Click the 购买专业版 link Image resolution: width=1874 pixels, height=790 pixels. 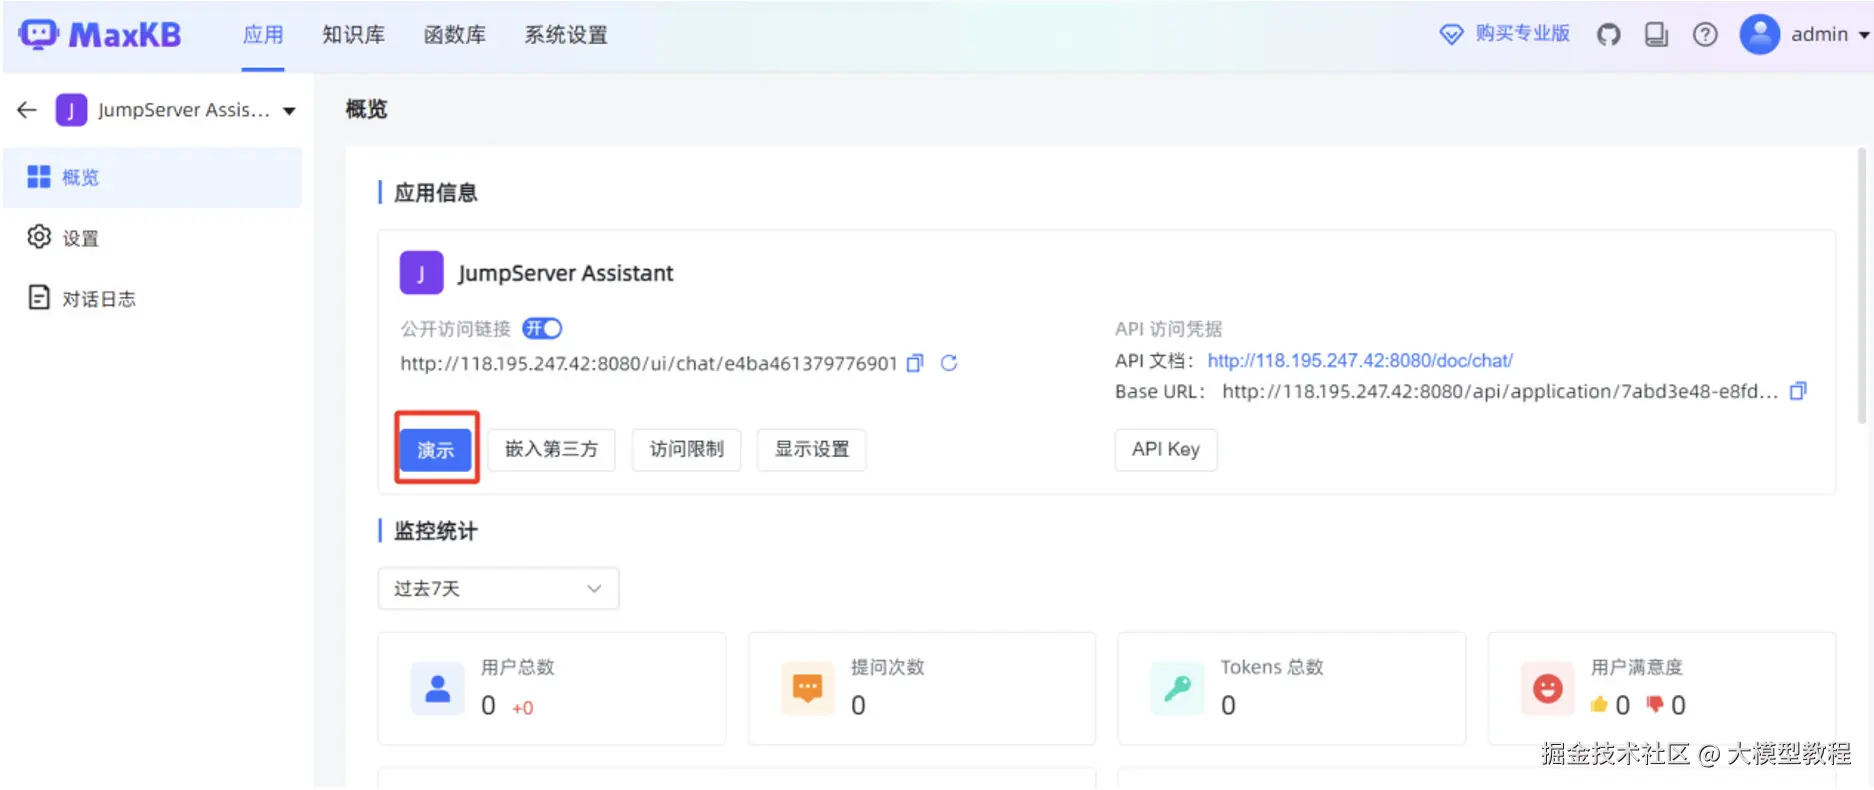1523,34
